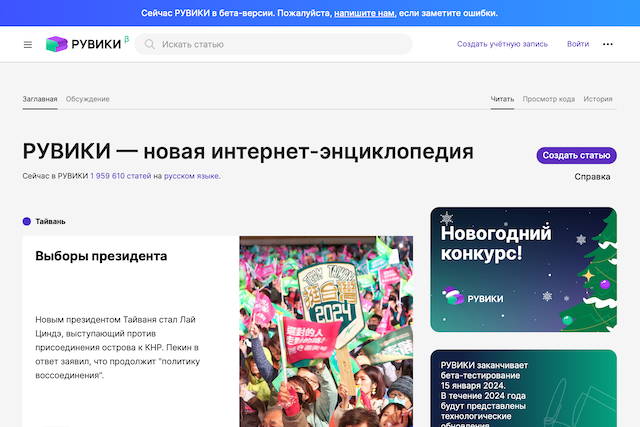Open the Тайвань category label
The image size is (640, 427).
click(50, 221)
